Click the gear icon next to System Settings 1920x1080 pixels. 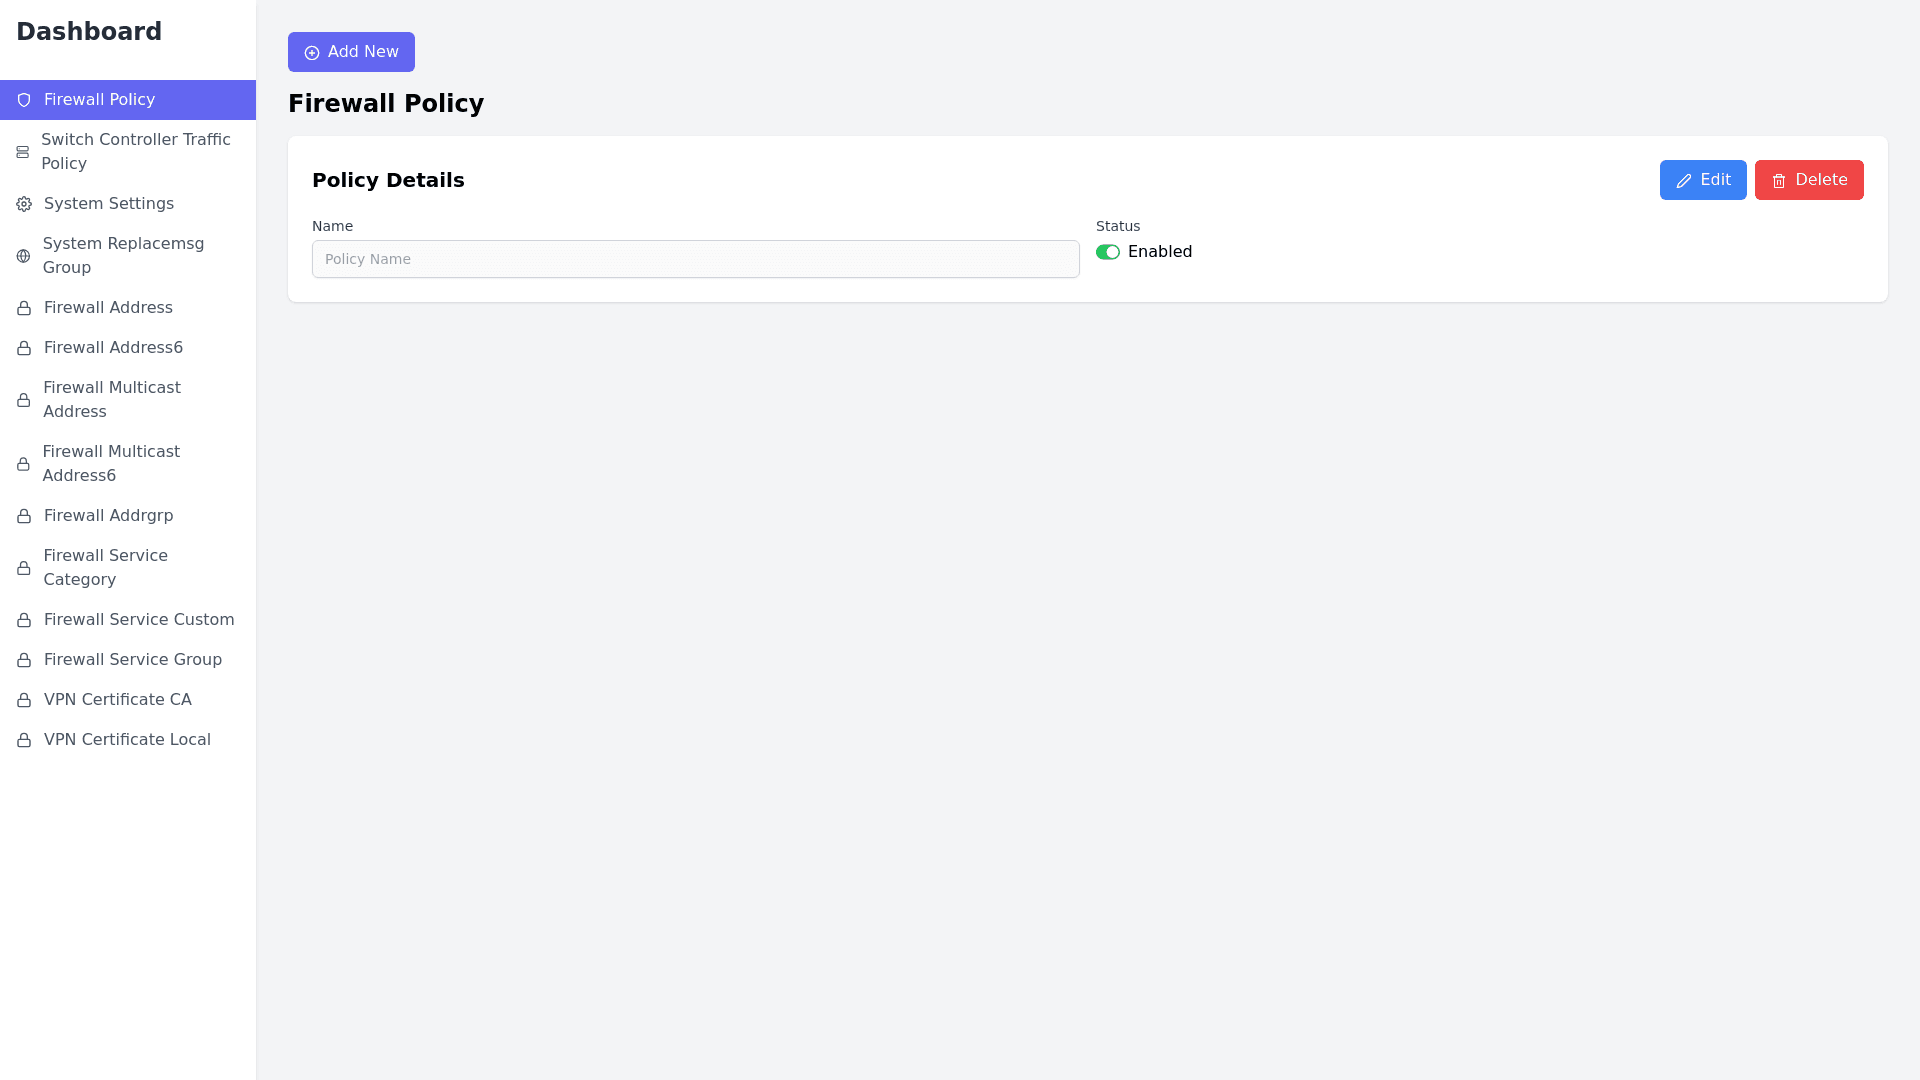click(x=24, y=204)
